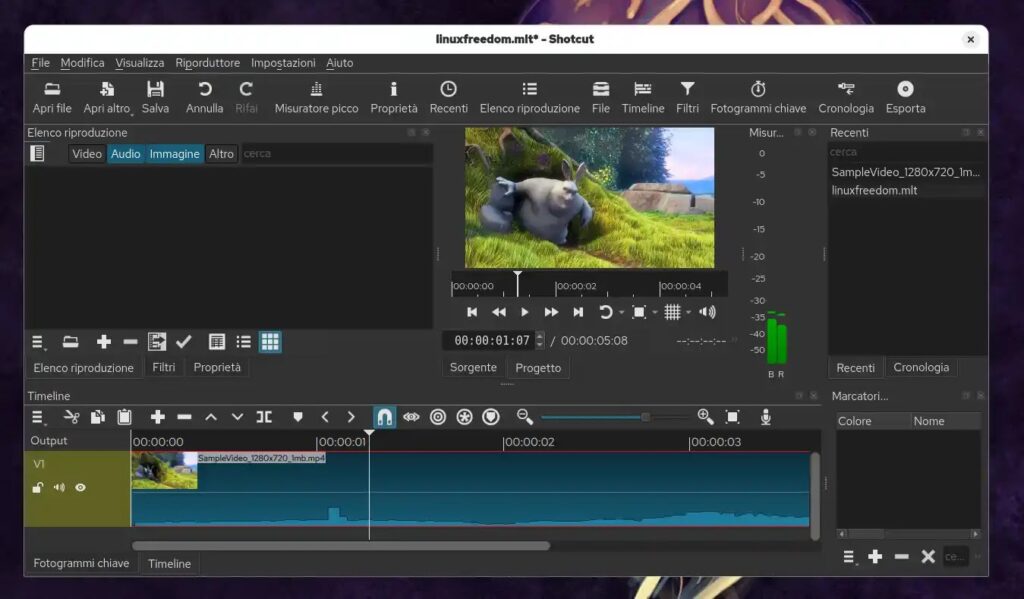Click the timeline horizontal scrollbar
This screenshot has height=599, width=1024.
point(341,545)
